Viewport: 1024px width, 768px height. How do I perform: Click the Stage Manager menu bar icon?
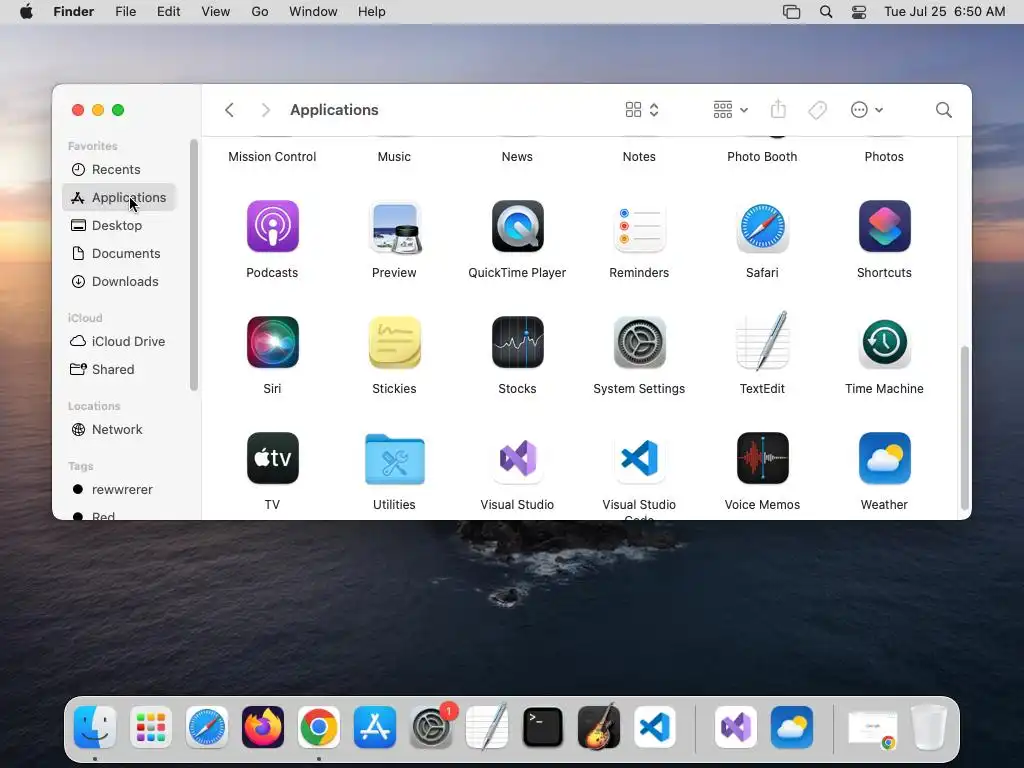pos(792,12)
